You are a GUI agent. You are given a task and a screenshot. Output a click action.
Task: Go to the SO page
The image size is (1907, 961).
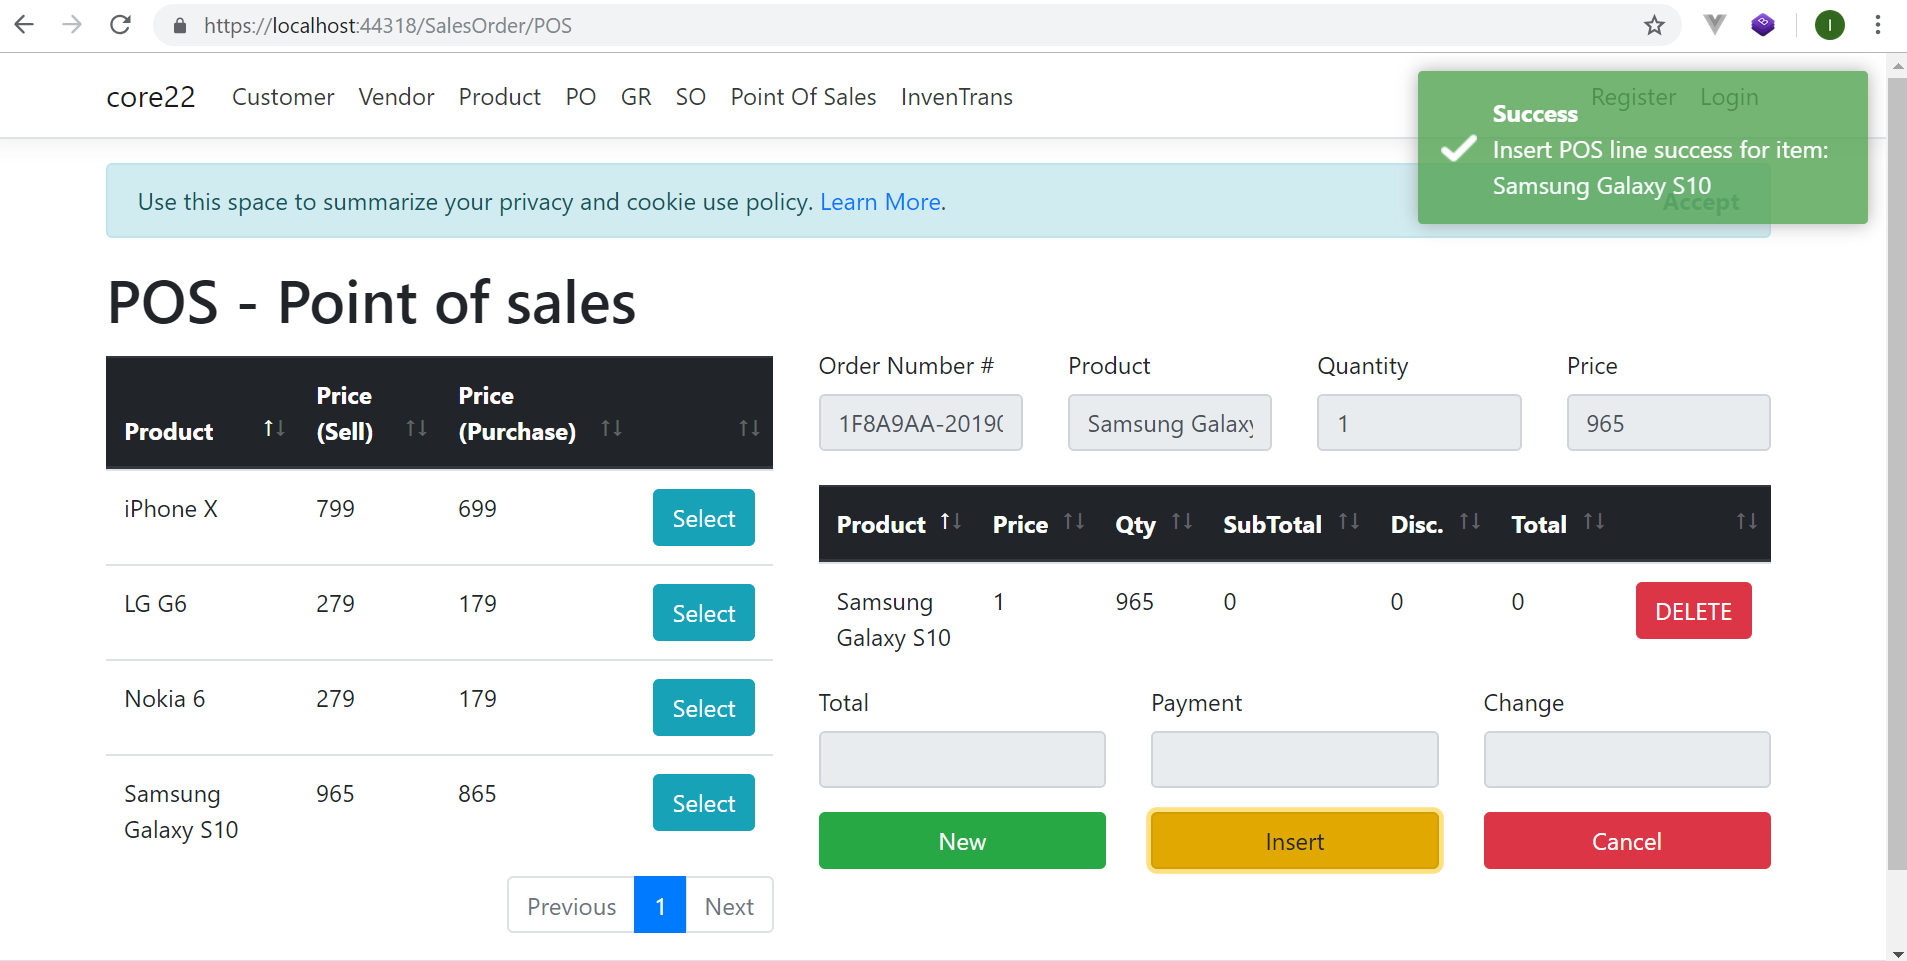(x=691, y=97)
